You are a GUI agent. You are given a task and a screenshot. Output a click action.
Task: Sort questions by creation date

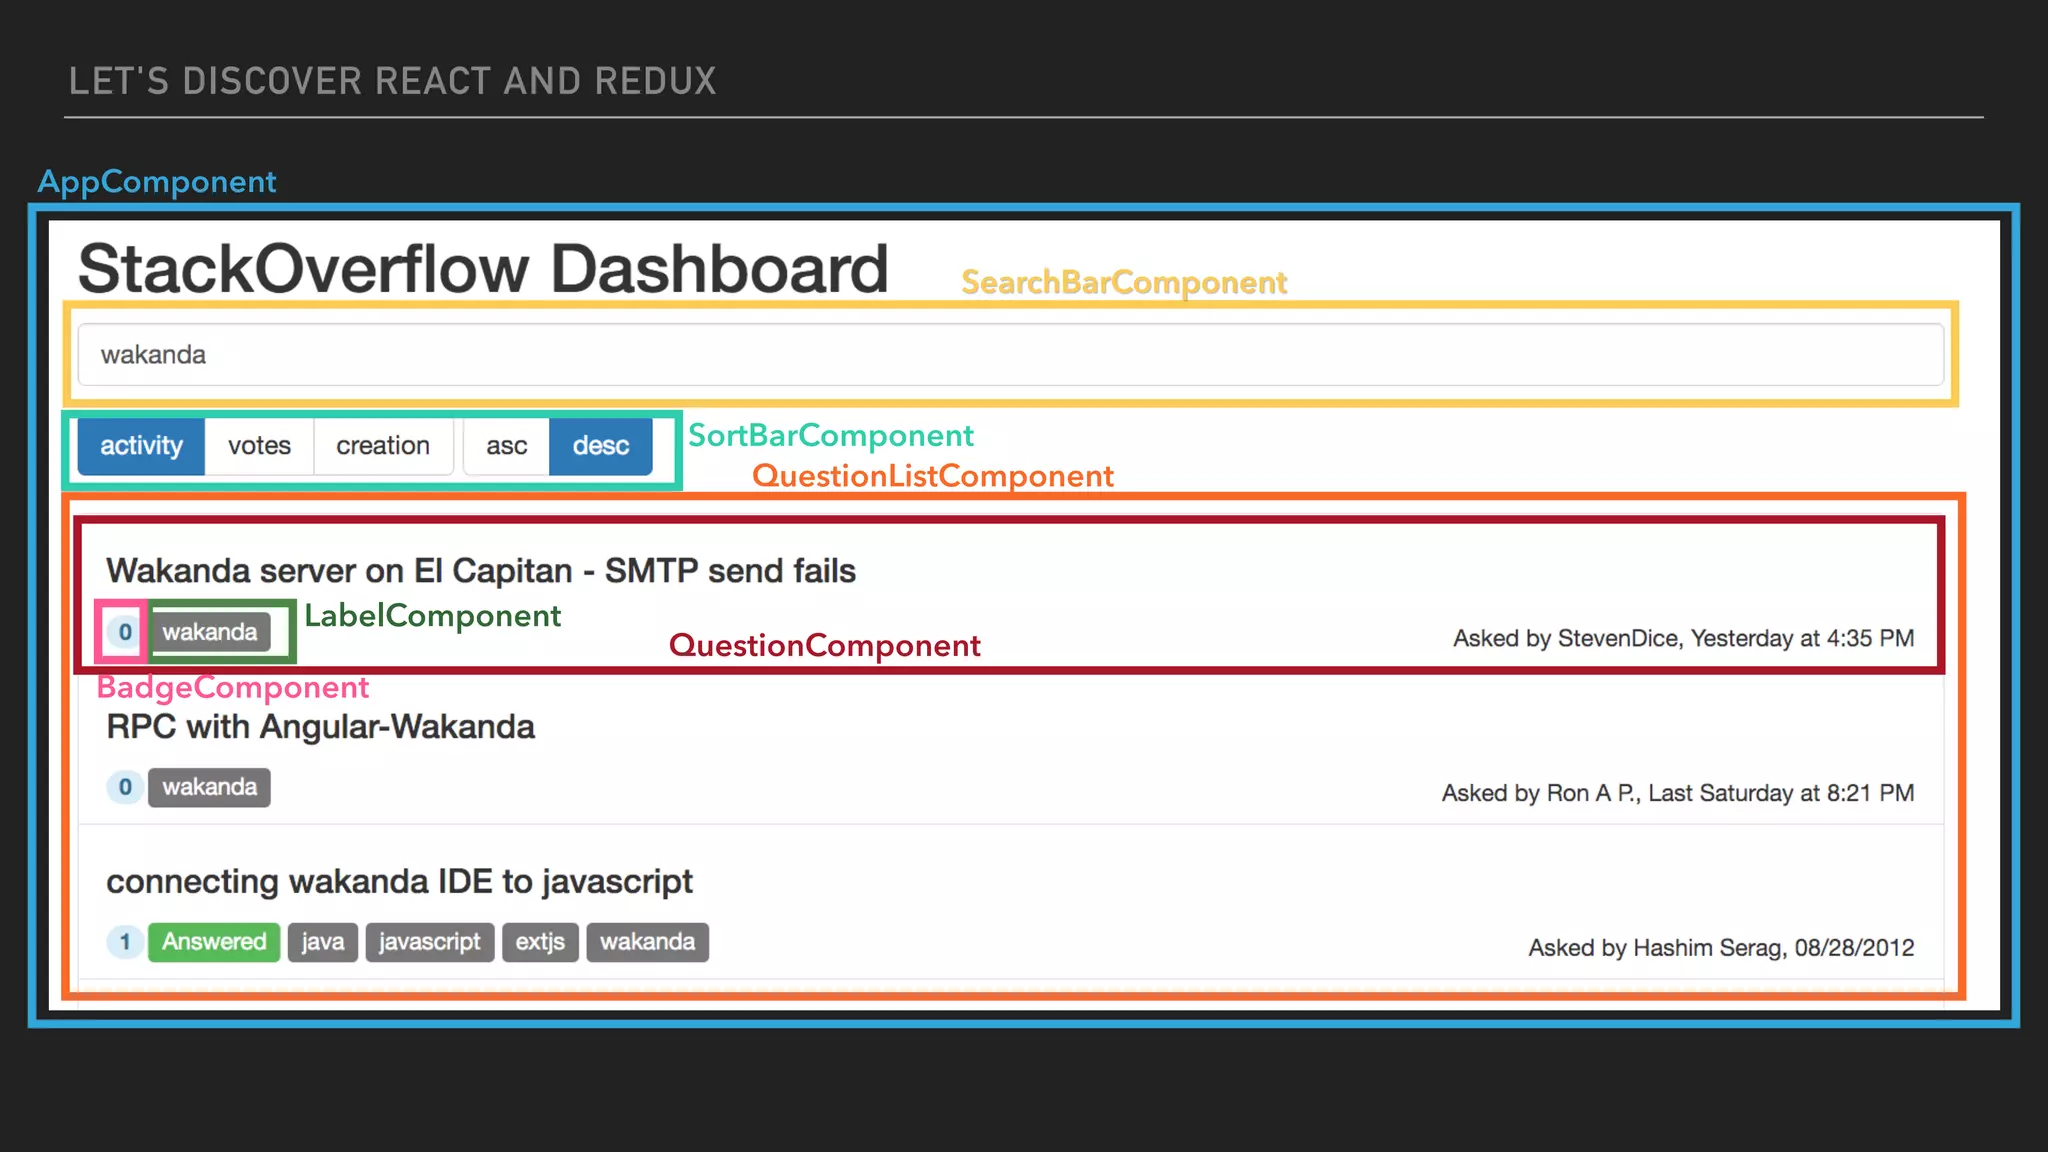tap(383, 446)
